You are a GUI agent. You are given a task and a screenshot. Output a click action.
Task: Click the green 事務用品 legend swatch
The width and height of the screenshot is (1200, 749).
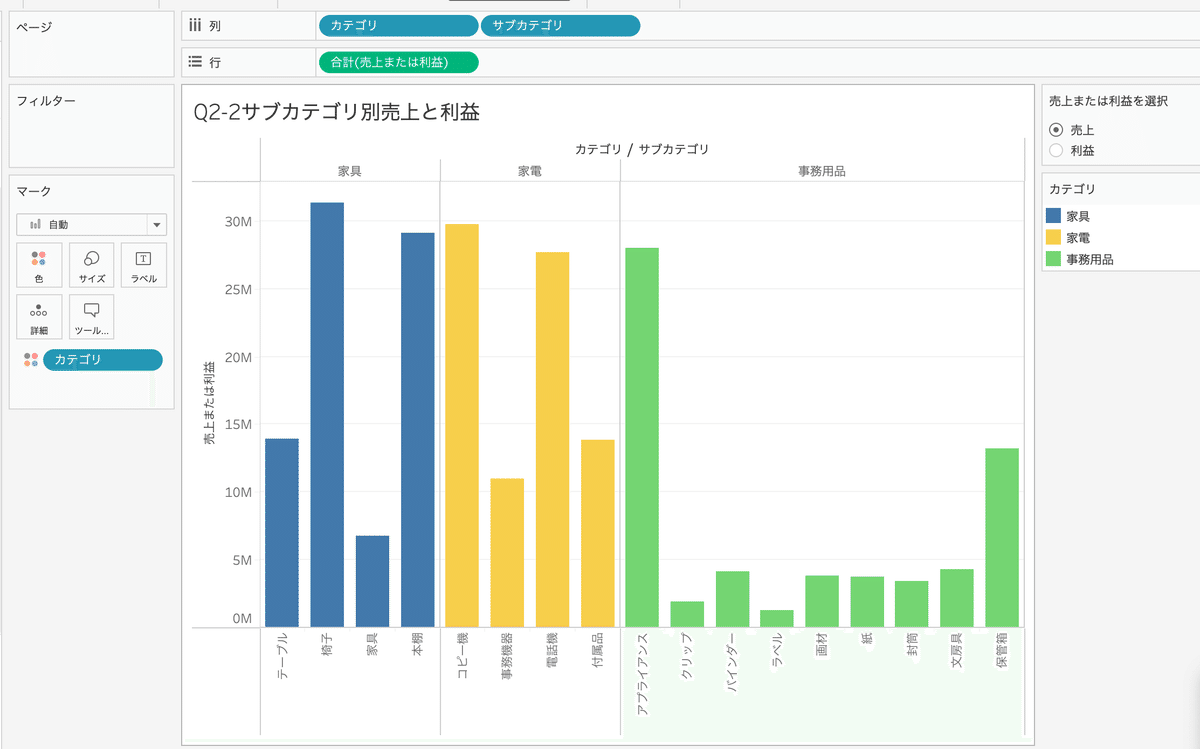[x=1052, y=259]
